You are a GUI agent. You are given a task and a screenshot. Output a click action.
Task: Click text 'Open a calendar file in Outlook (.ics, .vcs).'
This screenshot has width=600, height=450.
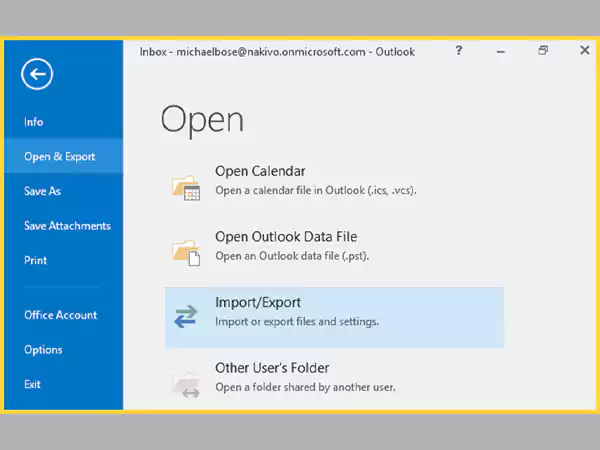[x=316, y=190]
